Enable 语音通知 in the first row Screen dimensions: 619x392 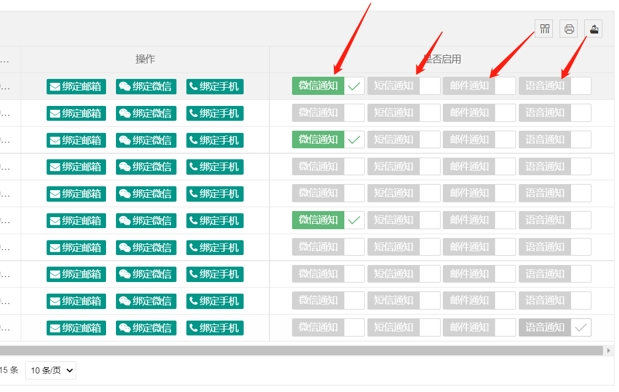coord(555,86)
